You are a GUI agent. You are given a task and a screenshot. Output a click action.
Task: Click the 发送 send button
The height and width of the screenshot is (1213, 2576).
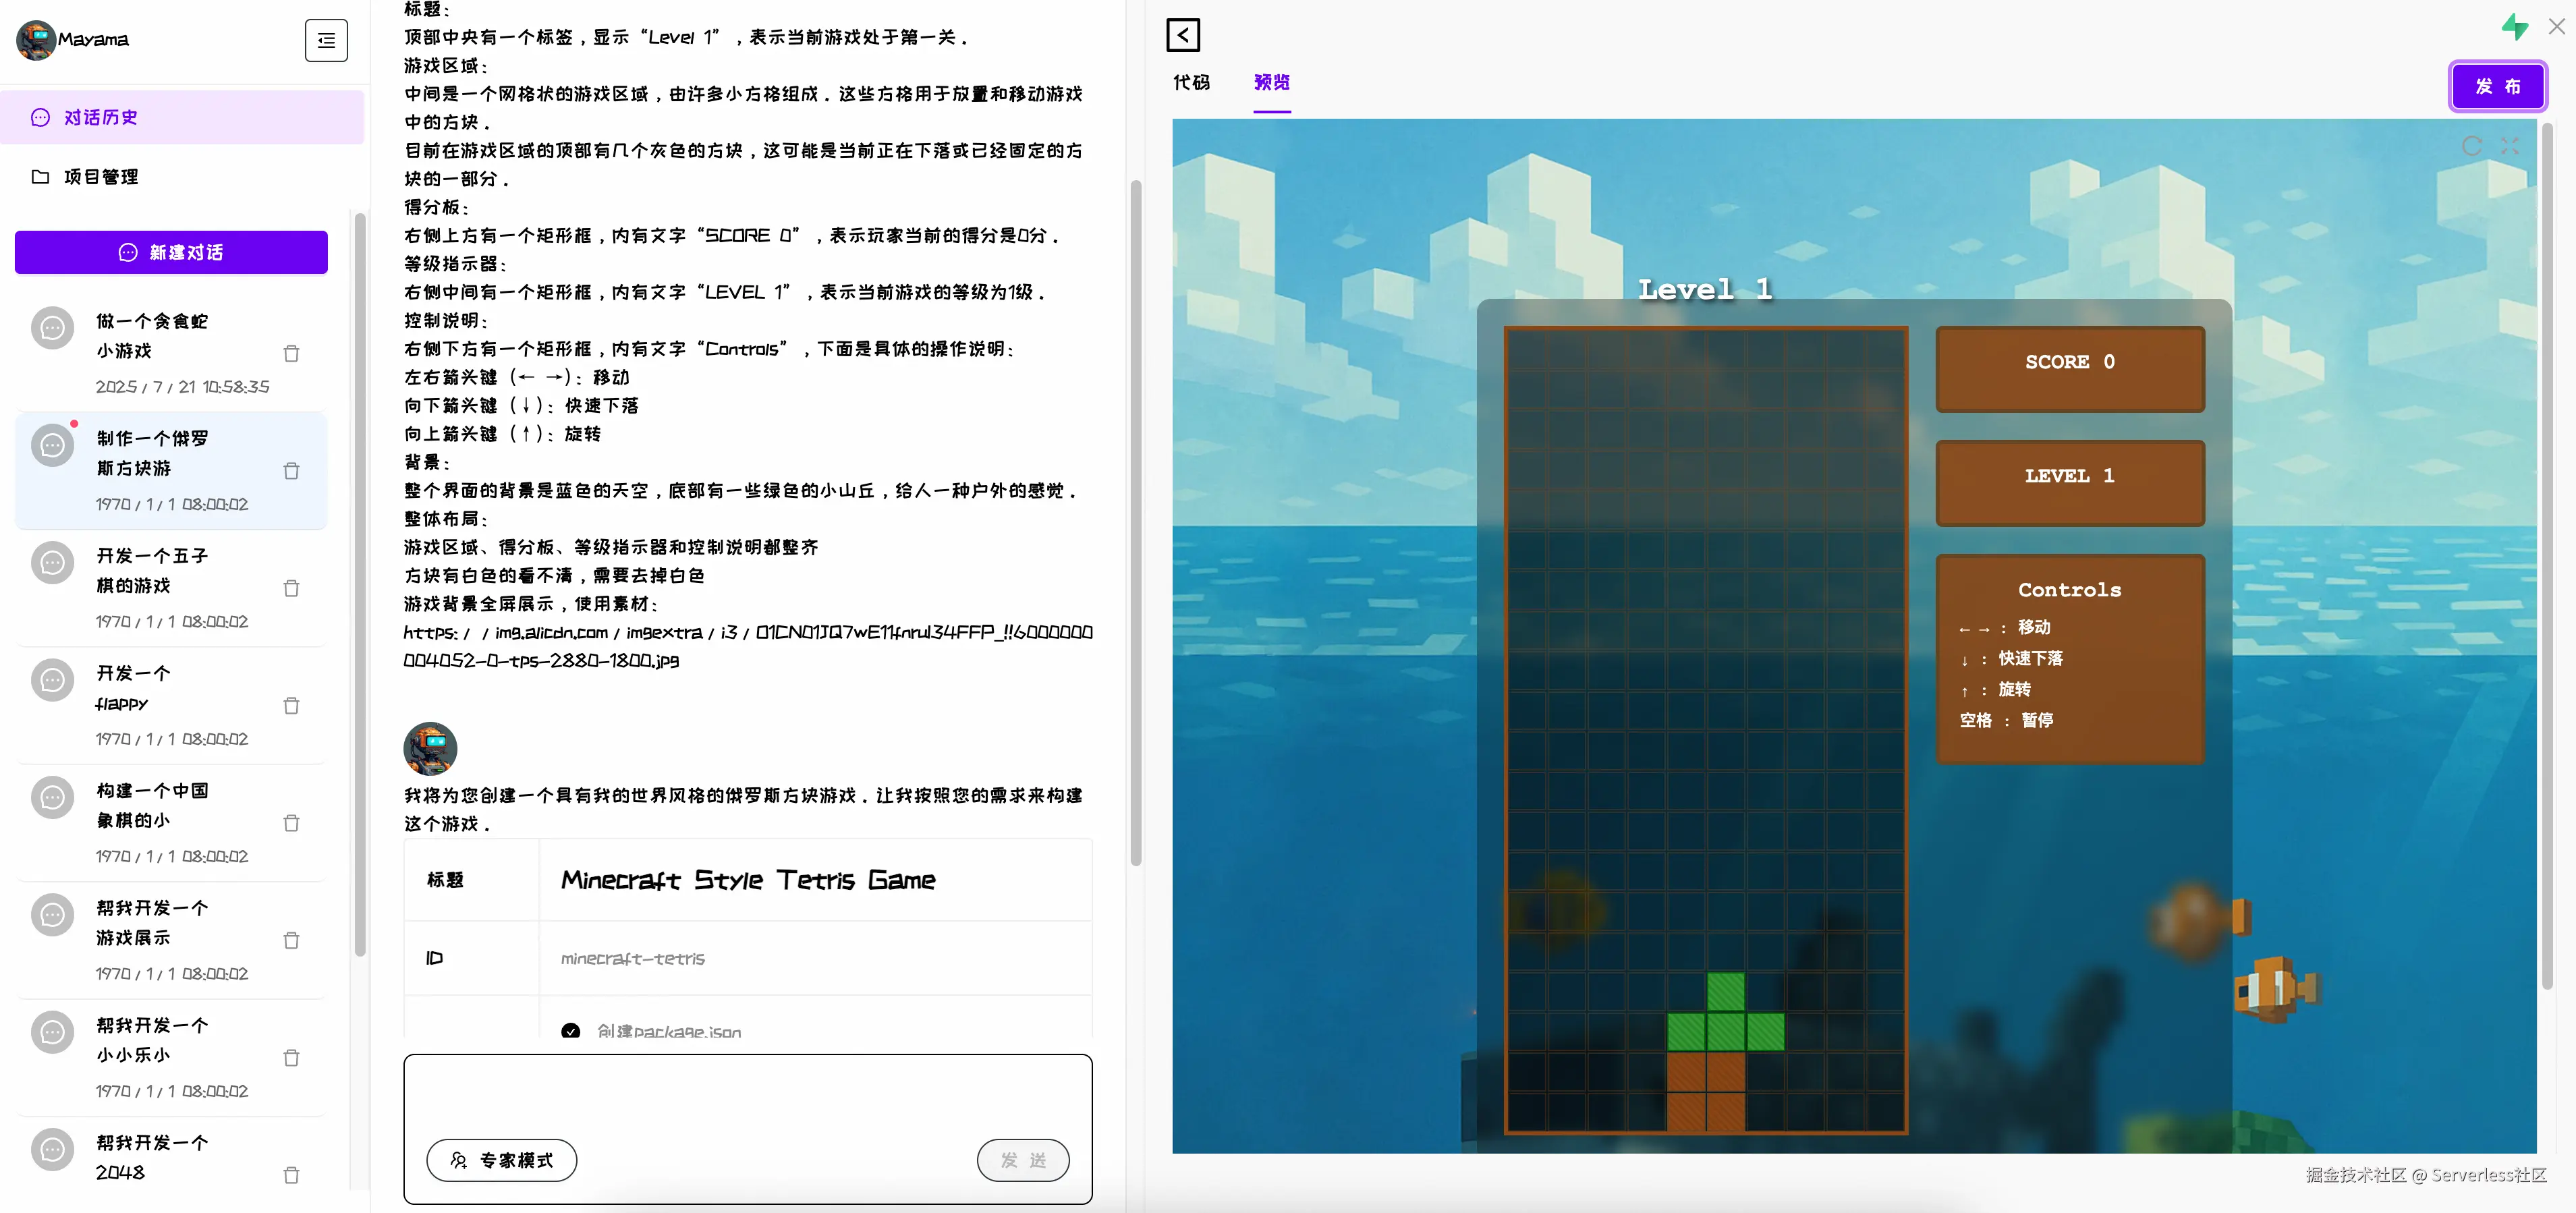click(x=1022, y=1160)
